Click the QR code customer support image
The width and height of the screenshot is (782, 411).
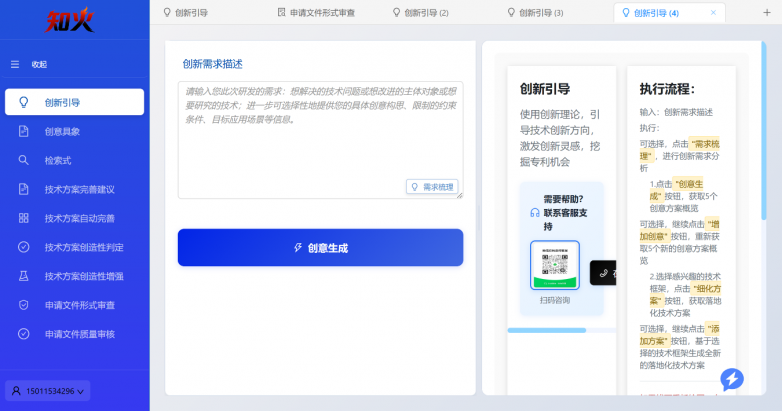point(555,264)
